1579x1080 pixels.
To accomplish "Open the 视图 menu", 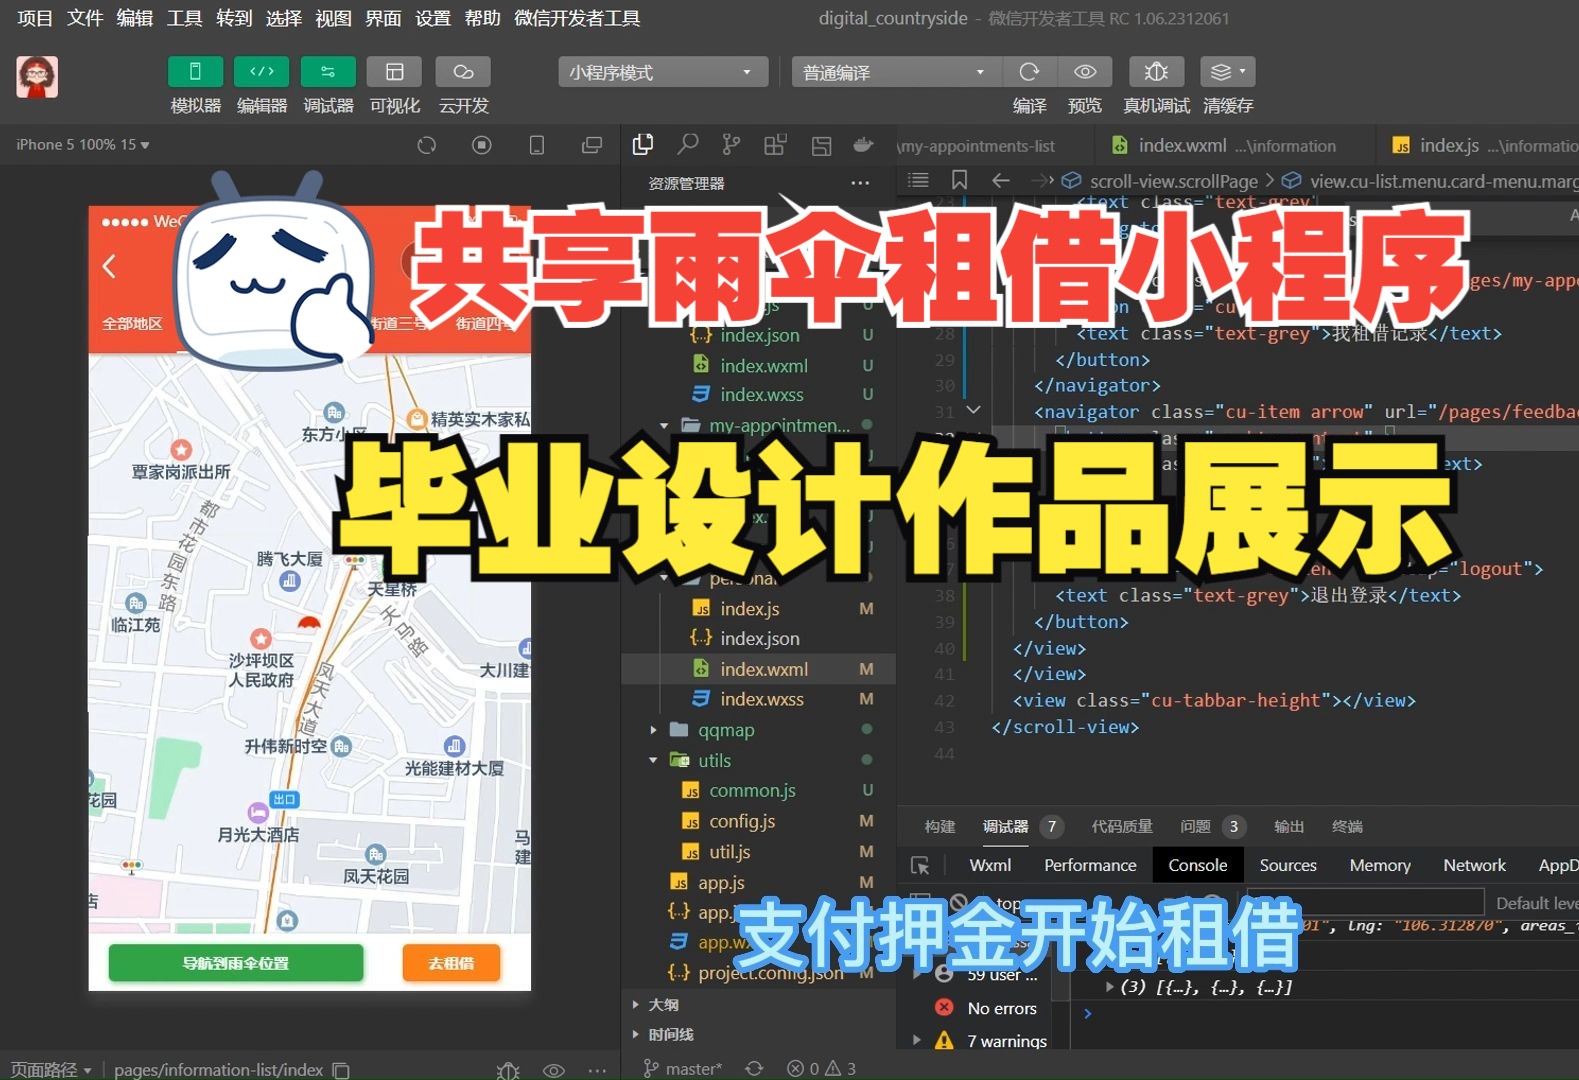I will pyautogui.click(x=333, y=18).
